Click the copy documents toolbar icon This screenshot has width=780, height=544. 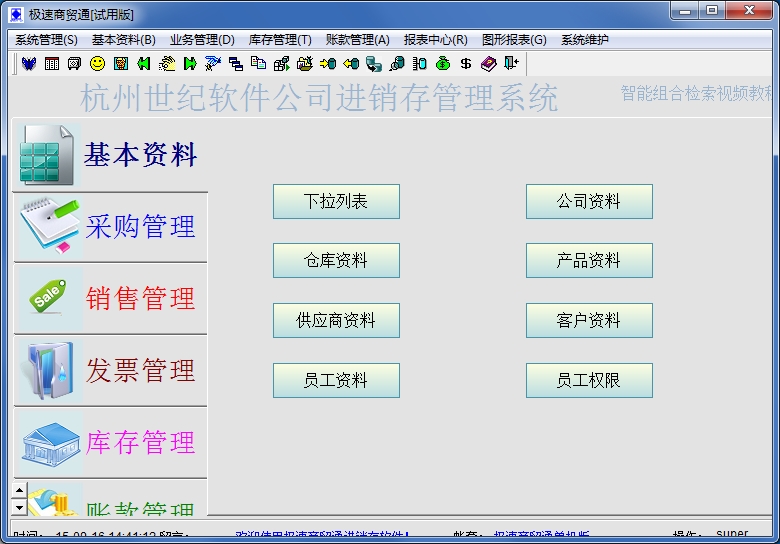pyautogui.click(x=259, y=63)
